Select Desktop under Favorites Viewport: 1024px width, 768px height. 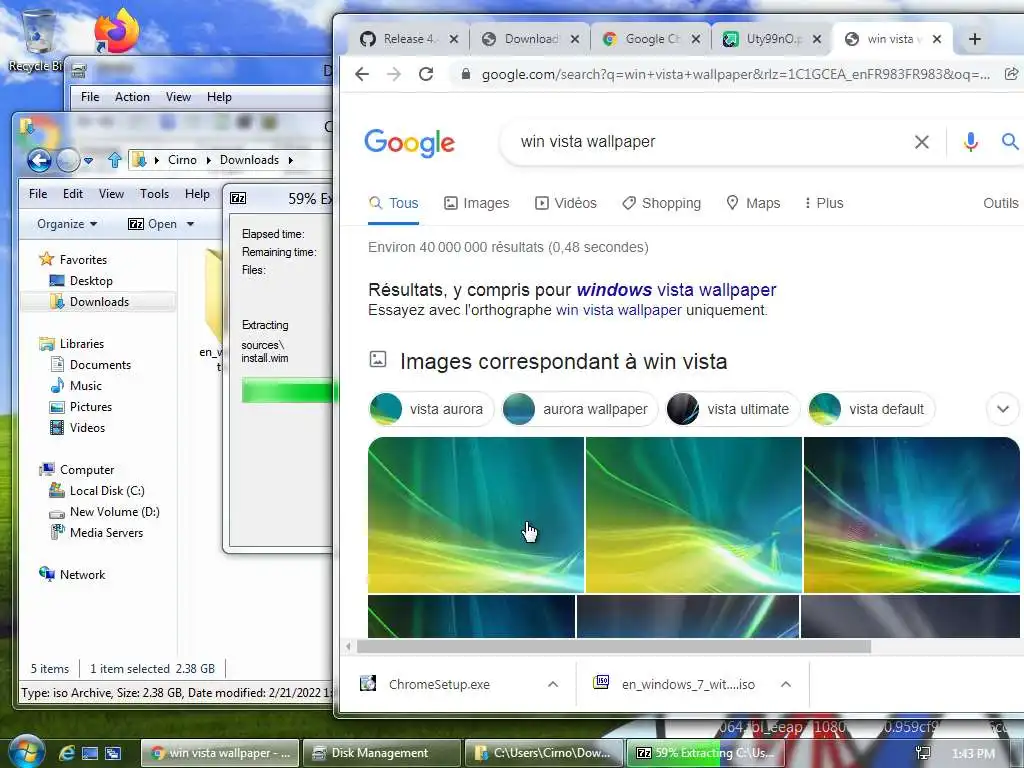(91, 281)
